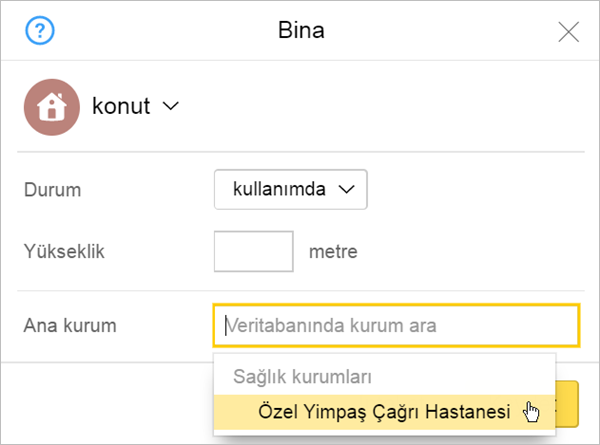Click the Ana kurum field label
Image resolution: width=600 pixels, height=445 pixels.
click(x=70, y=326)
